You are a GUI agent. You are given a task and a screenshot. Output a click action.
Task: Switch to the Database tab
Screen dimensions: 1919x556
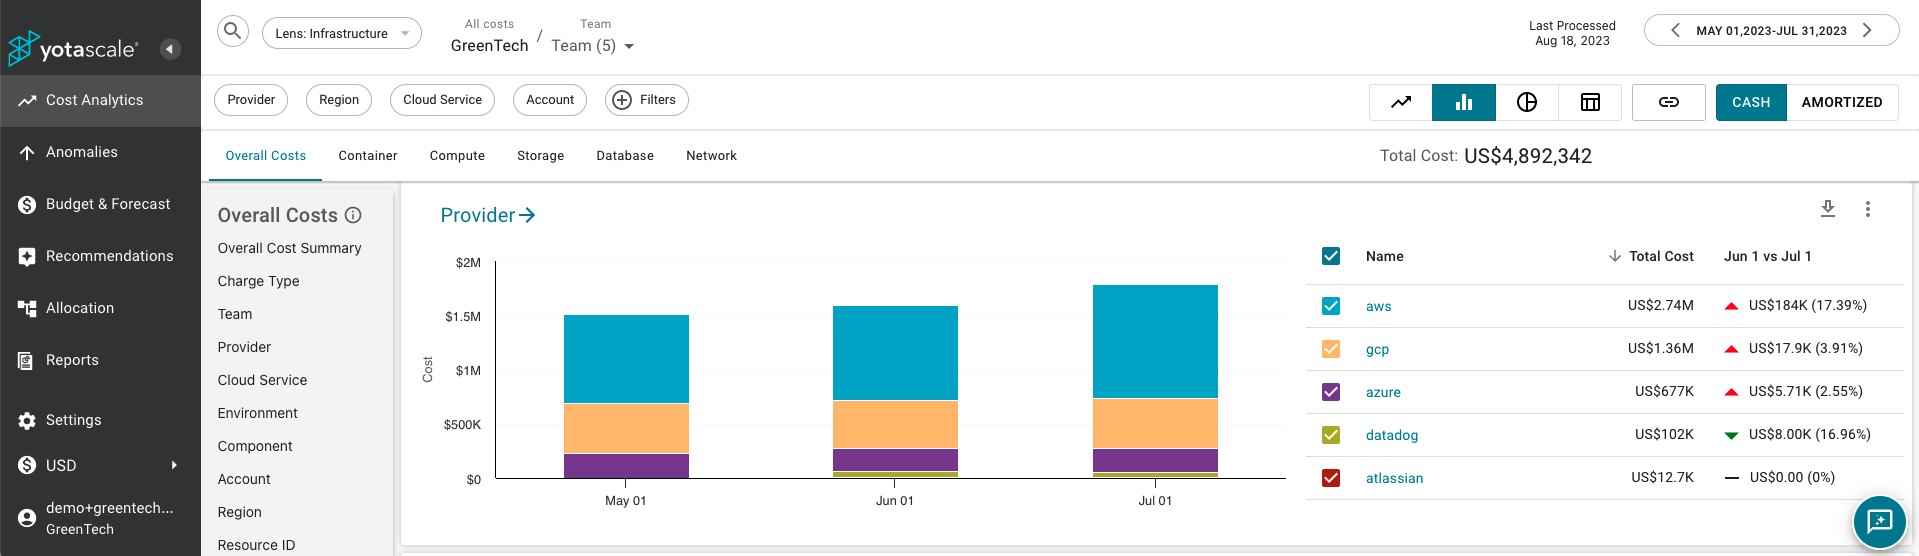(x=625, y=156)
